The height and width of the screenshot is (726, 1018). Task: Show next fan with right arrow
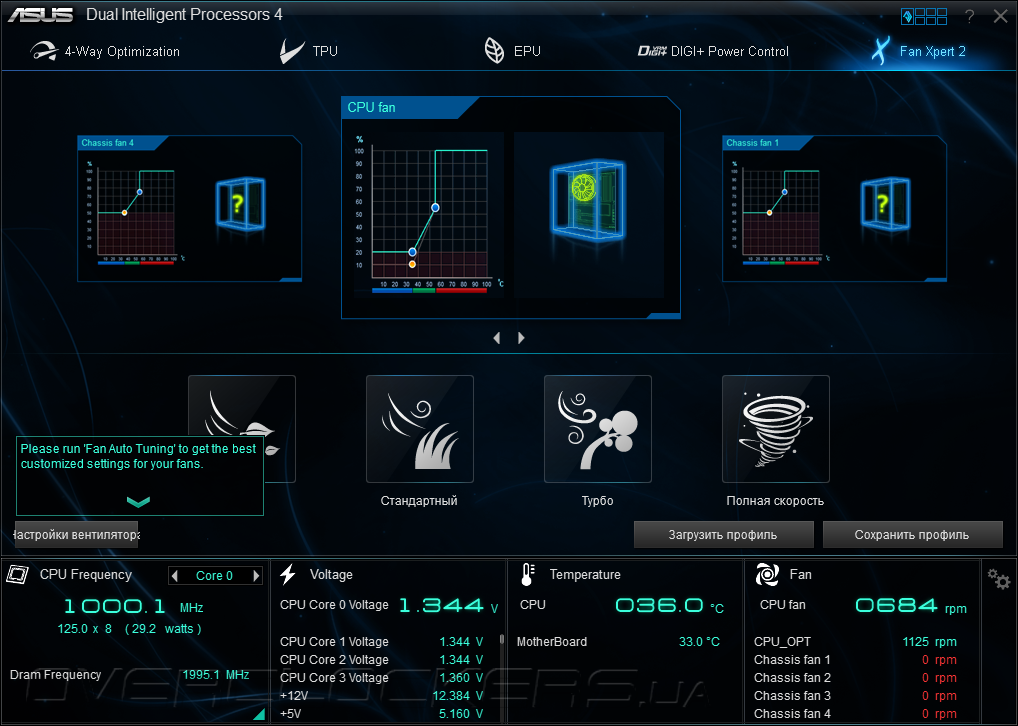pyautogui.click(x=521, y=338)
